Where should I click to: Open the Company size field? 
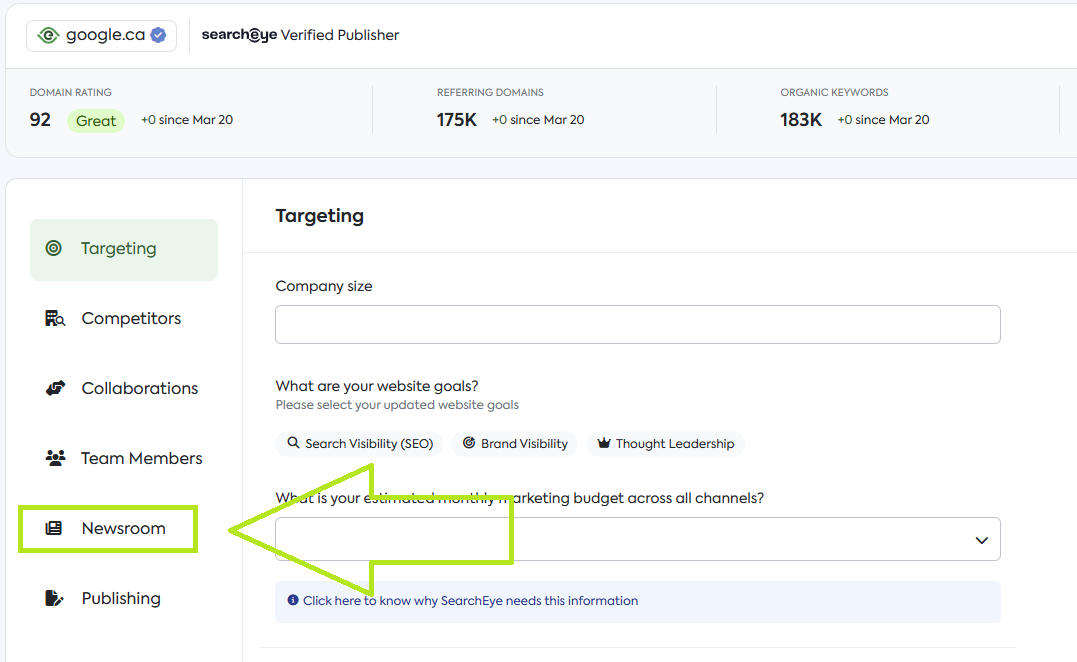click(637, 324)
